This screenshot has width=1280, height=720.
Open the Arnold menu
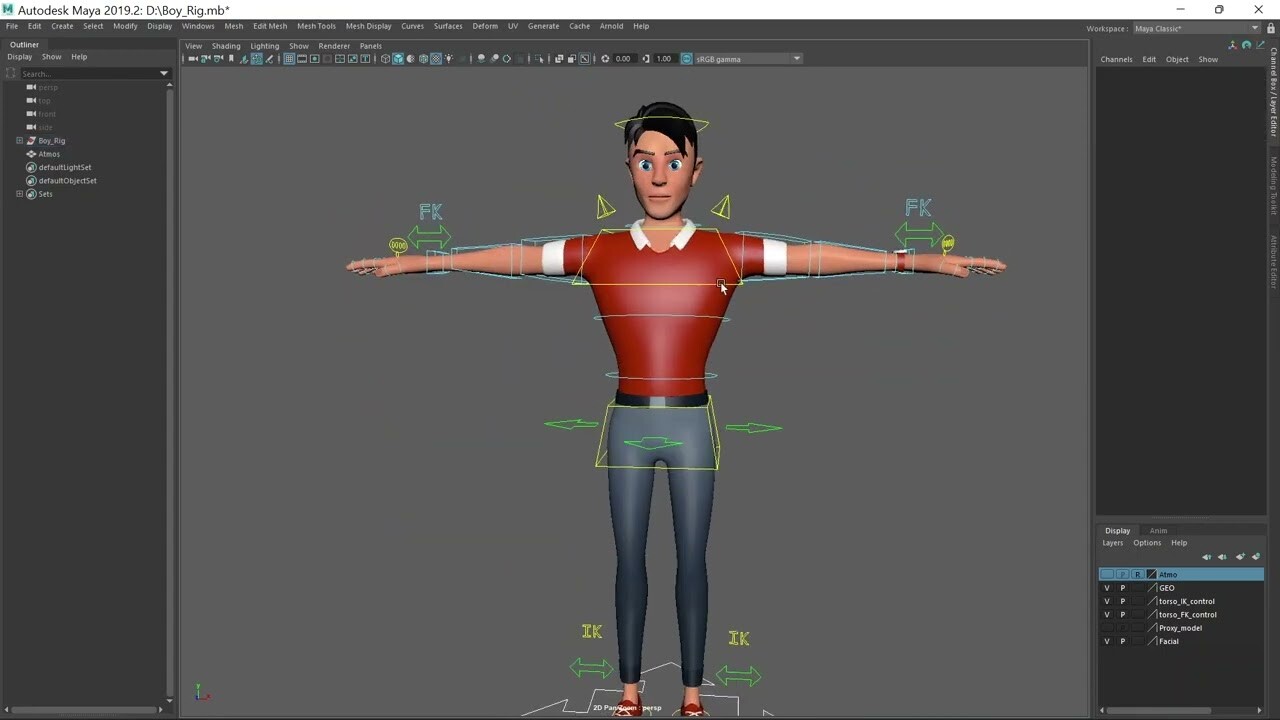pos(611,26)
